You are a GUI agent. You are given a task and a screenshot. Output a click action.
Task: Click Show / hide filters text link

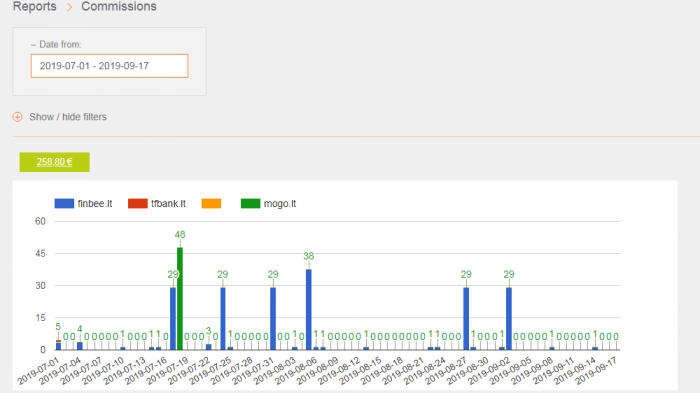[68, 117]
